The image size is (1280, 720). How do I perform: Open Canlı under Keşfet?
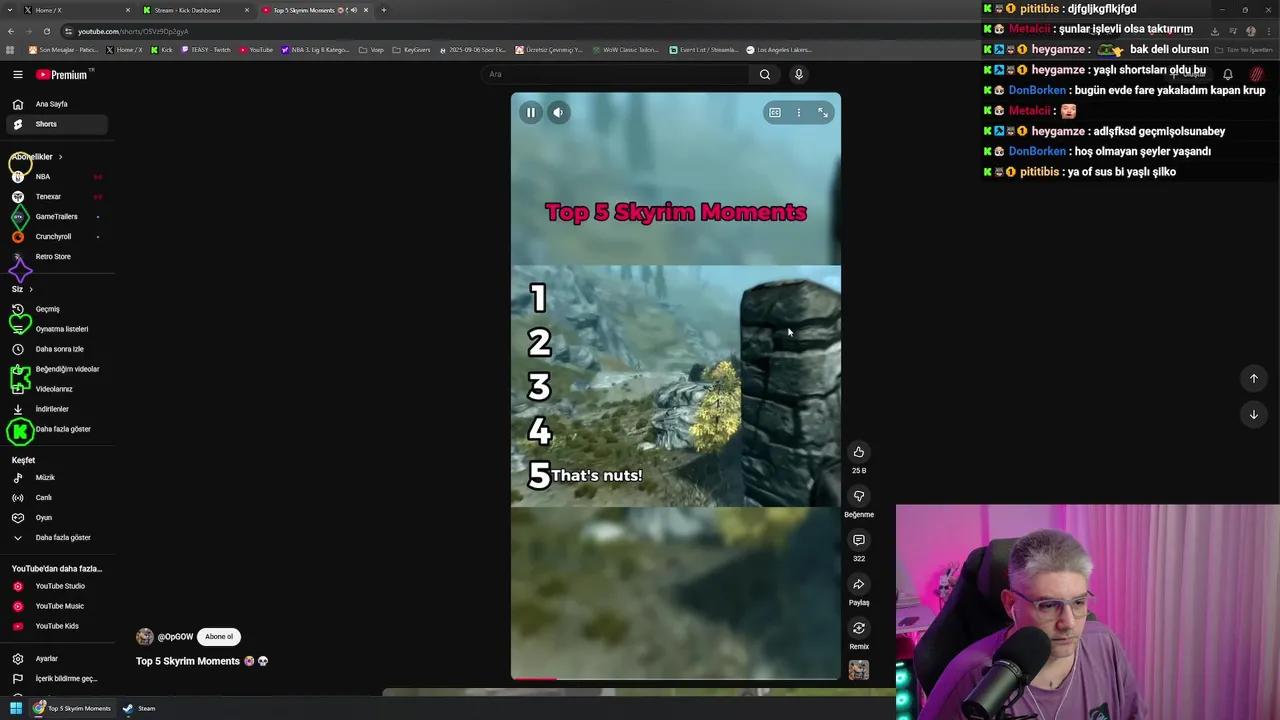pos(57,498)
